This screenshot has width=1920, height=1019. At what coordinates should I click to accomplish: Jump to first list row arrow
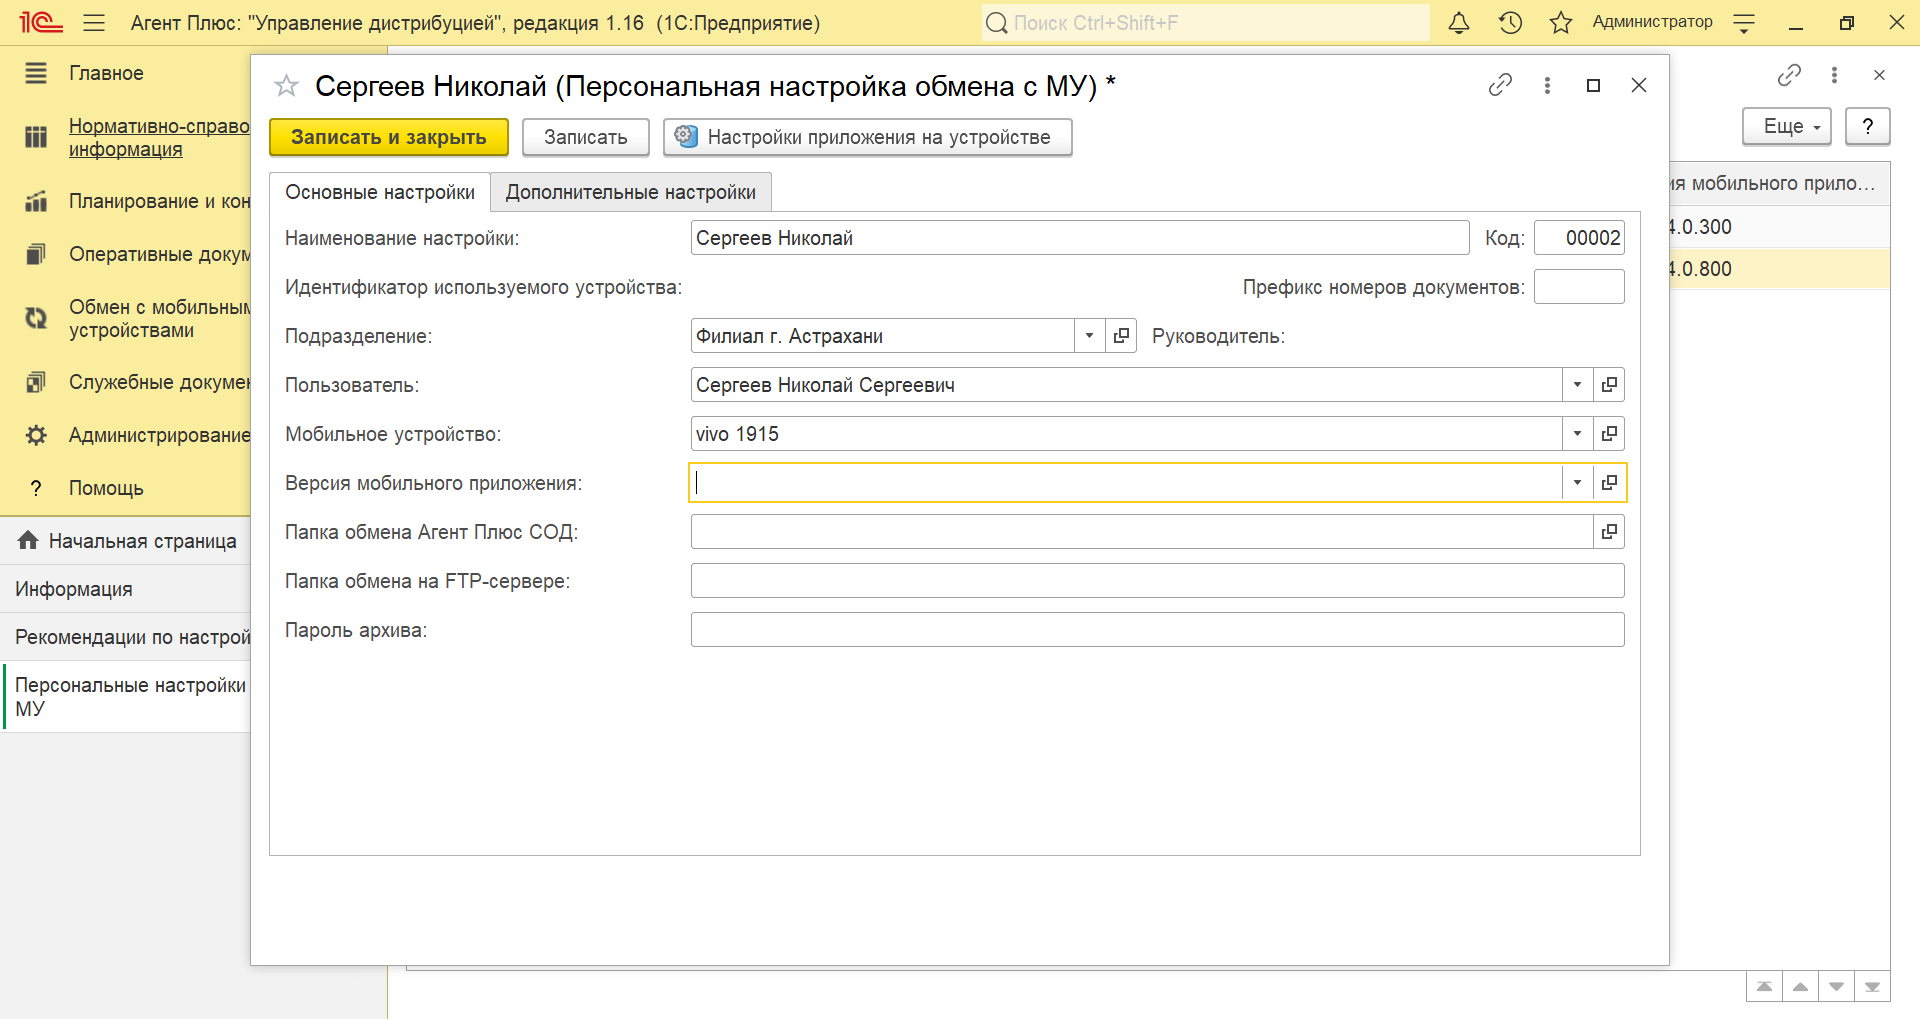pos(1764,987)
